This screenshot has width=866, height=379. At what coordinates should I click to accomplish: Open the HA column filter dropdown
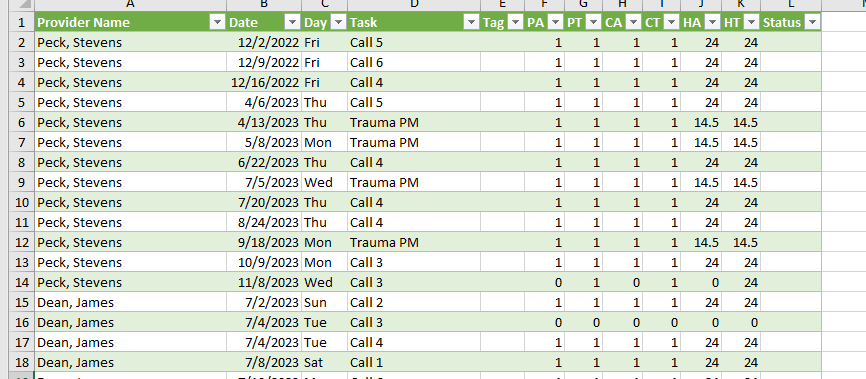point(712,23)
